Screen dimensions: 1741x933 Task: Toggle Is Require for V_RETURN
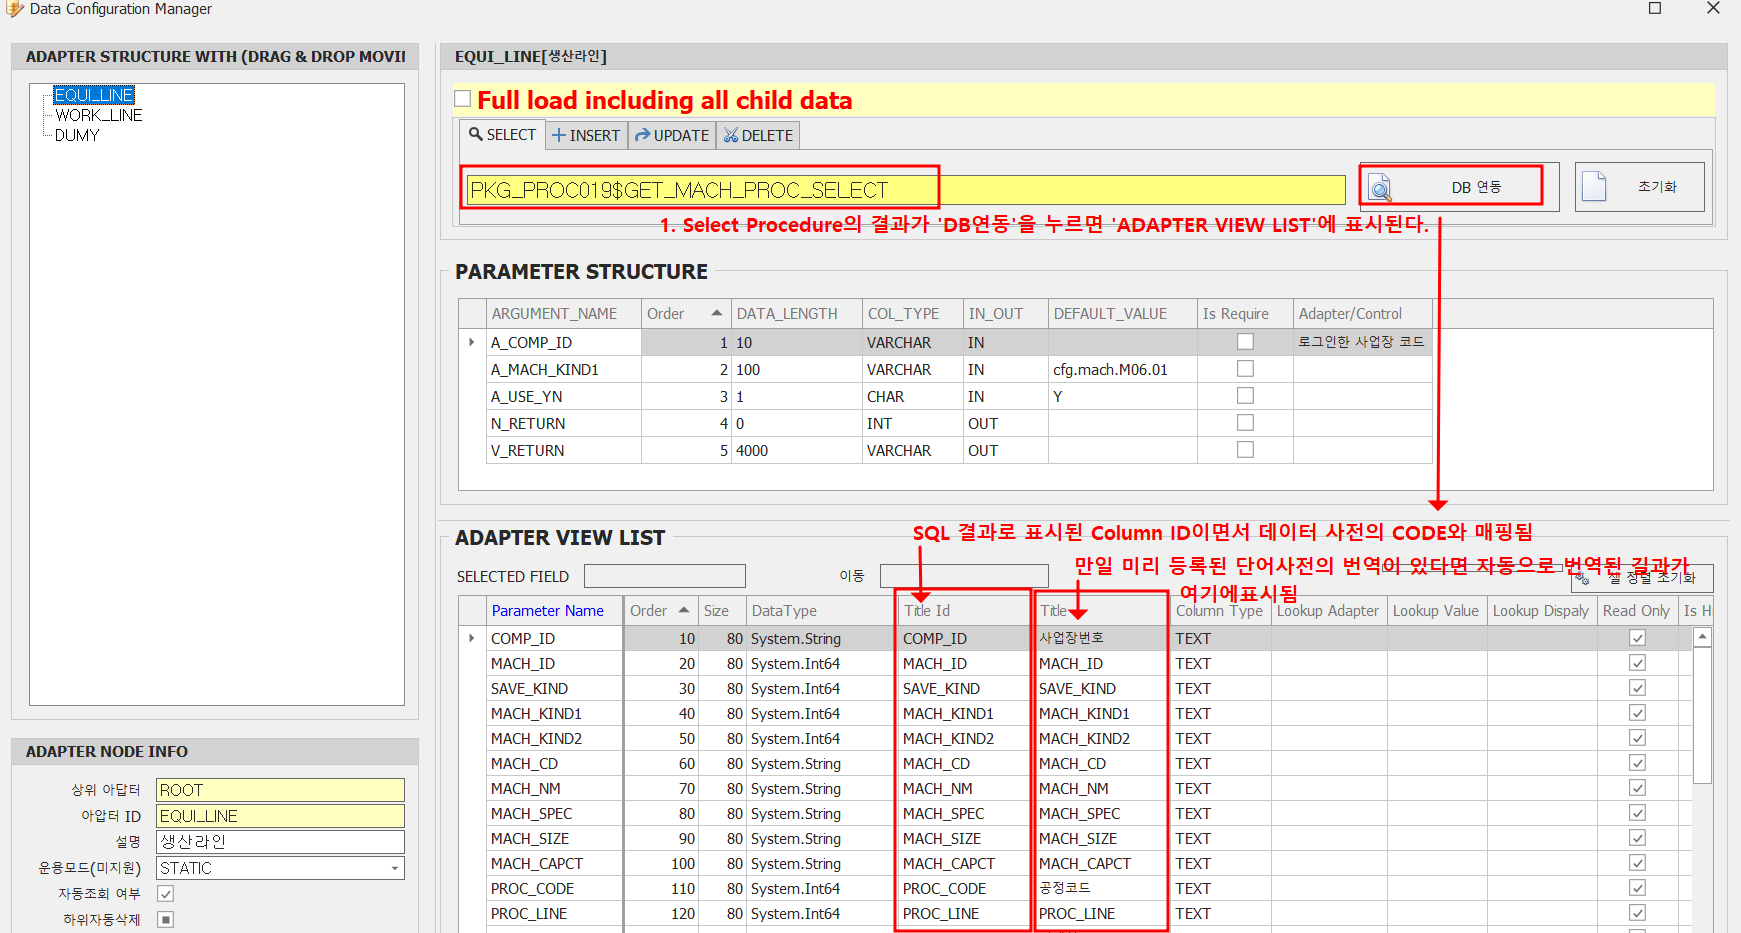pos(1245,450)
